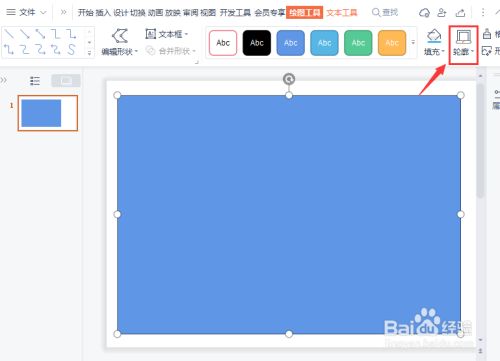Open the 文件 dropdown arrow
Viewport: 500px width, 361px height.
43,13
